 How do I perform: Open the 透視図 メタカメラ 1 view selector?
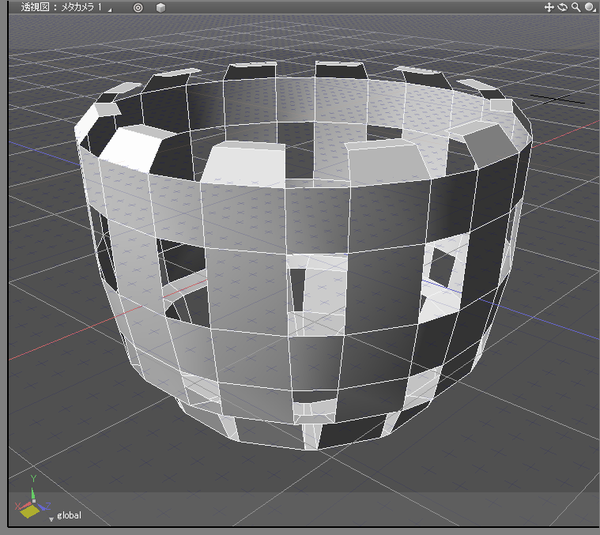coord(60,7)
